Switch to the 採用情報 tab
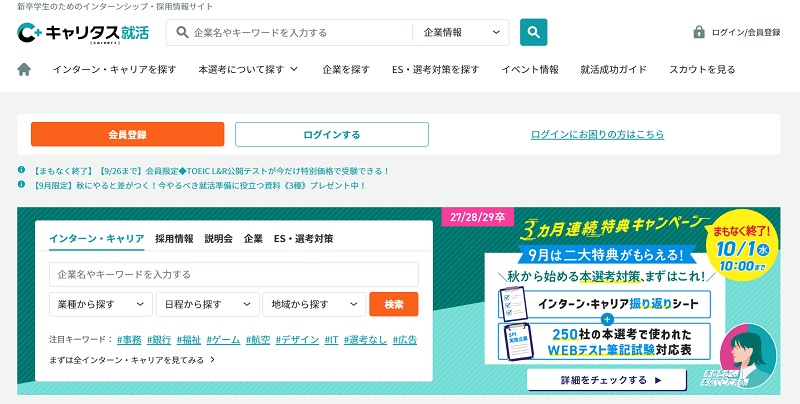 tap(174, 239)
